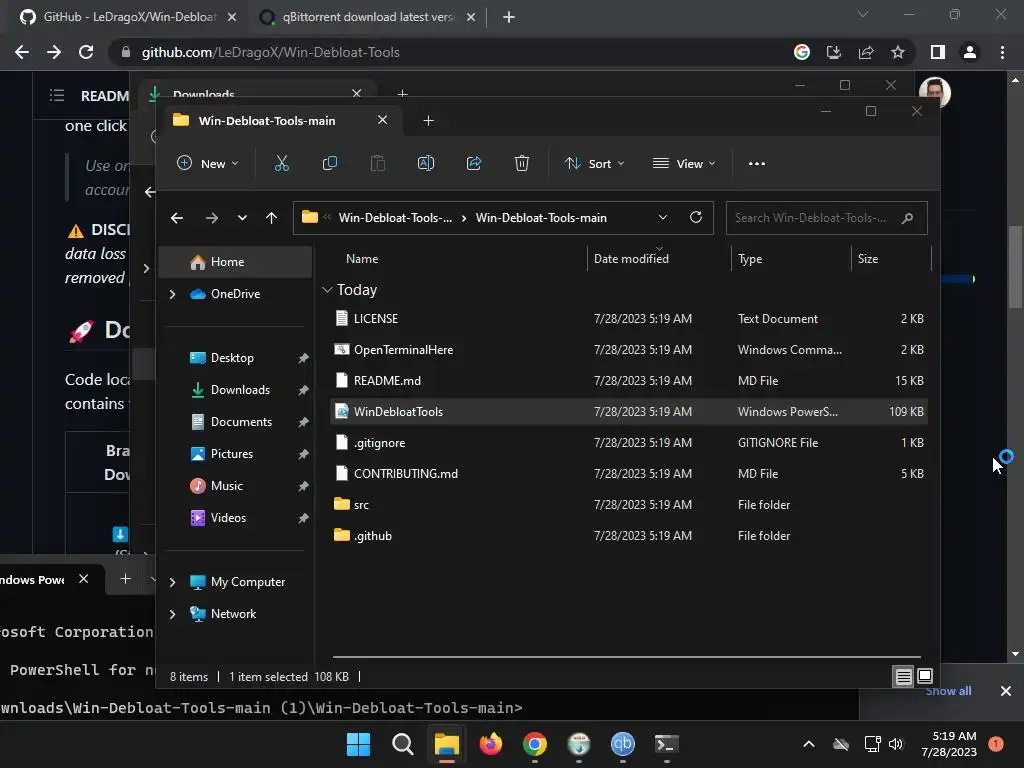Select the CONTRIBUTING.md file
Viewport: 1024px width, 768px height.
point(628,473)
